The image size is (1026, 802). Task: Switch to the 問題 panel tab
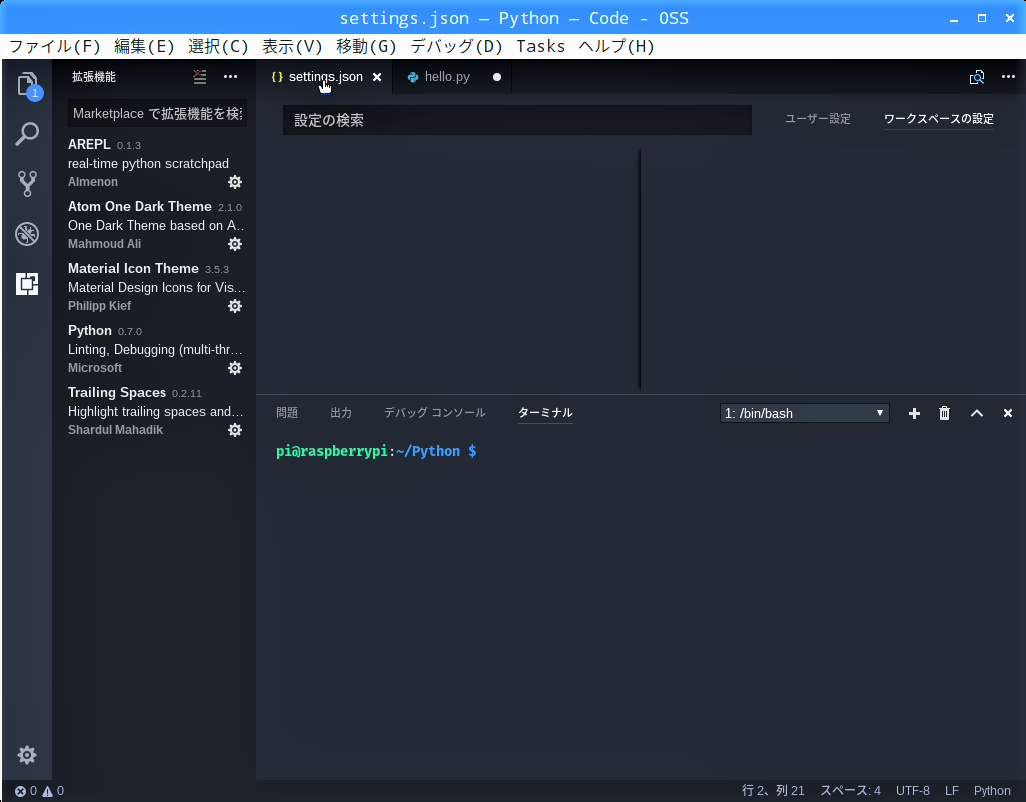pyautogui.click(x=287, y=413)
